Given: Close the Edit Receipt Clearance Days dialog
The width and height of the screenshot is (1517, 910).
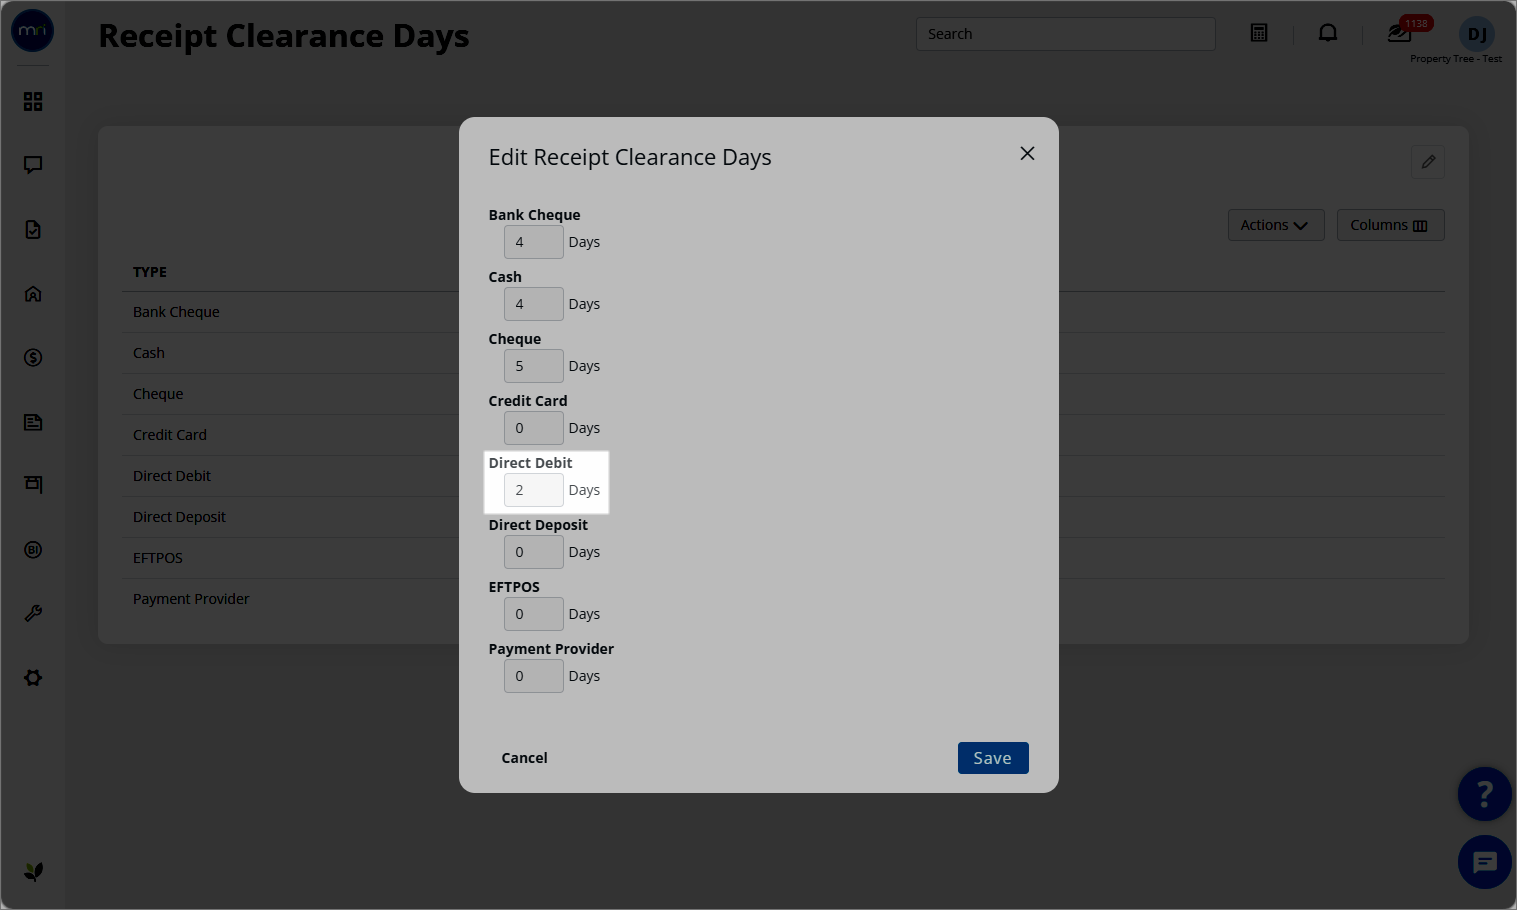Looking at the screenshot, I should [1027, 153].
